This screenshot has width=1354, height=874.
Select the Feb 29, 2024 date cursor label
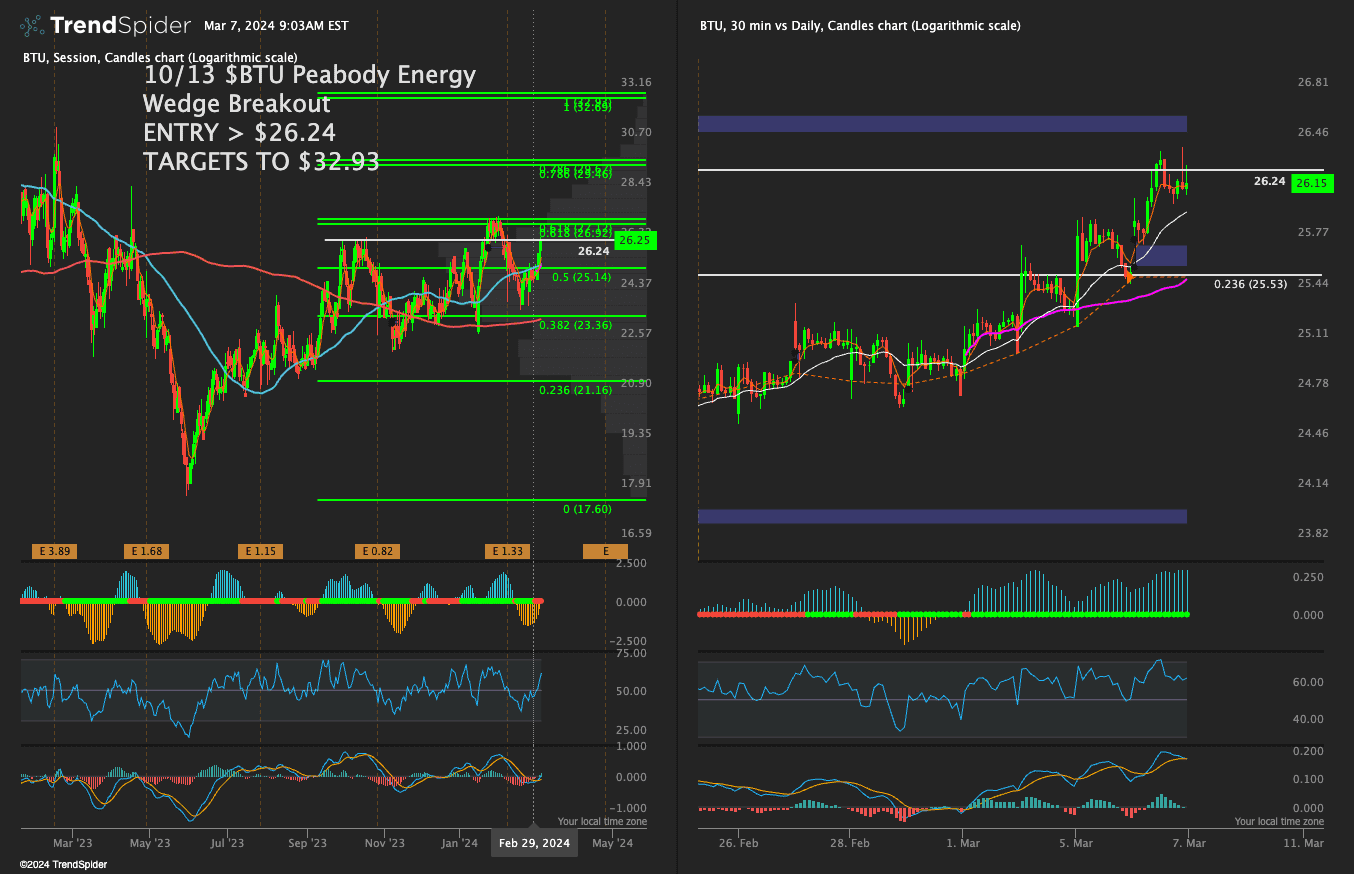[x=535, y=843]
